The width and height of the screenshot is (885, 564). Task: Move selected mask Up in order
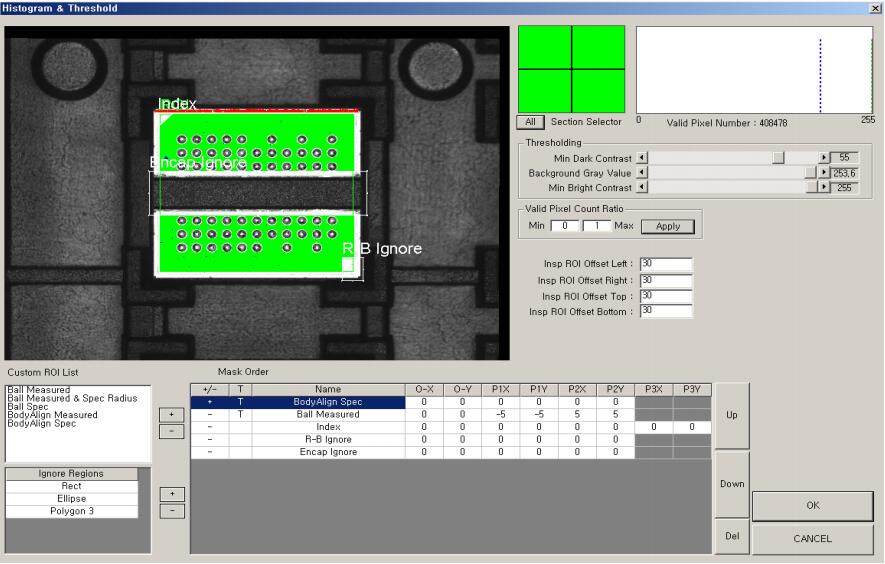[x=731, y=413]
